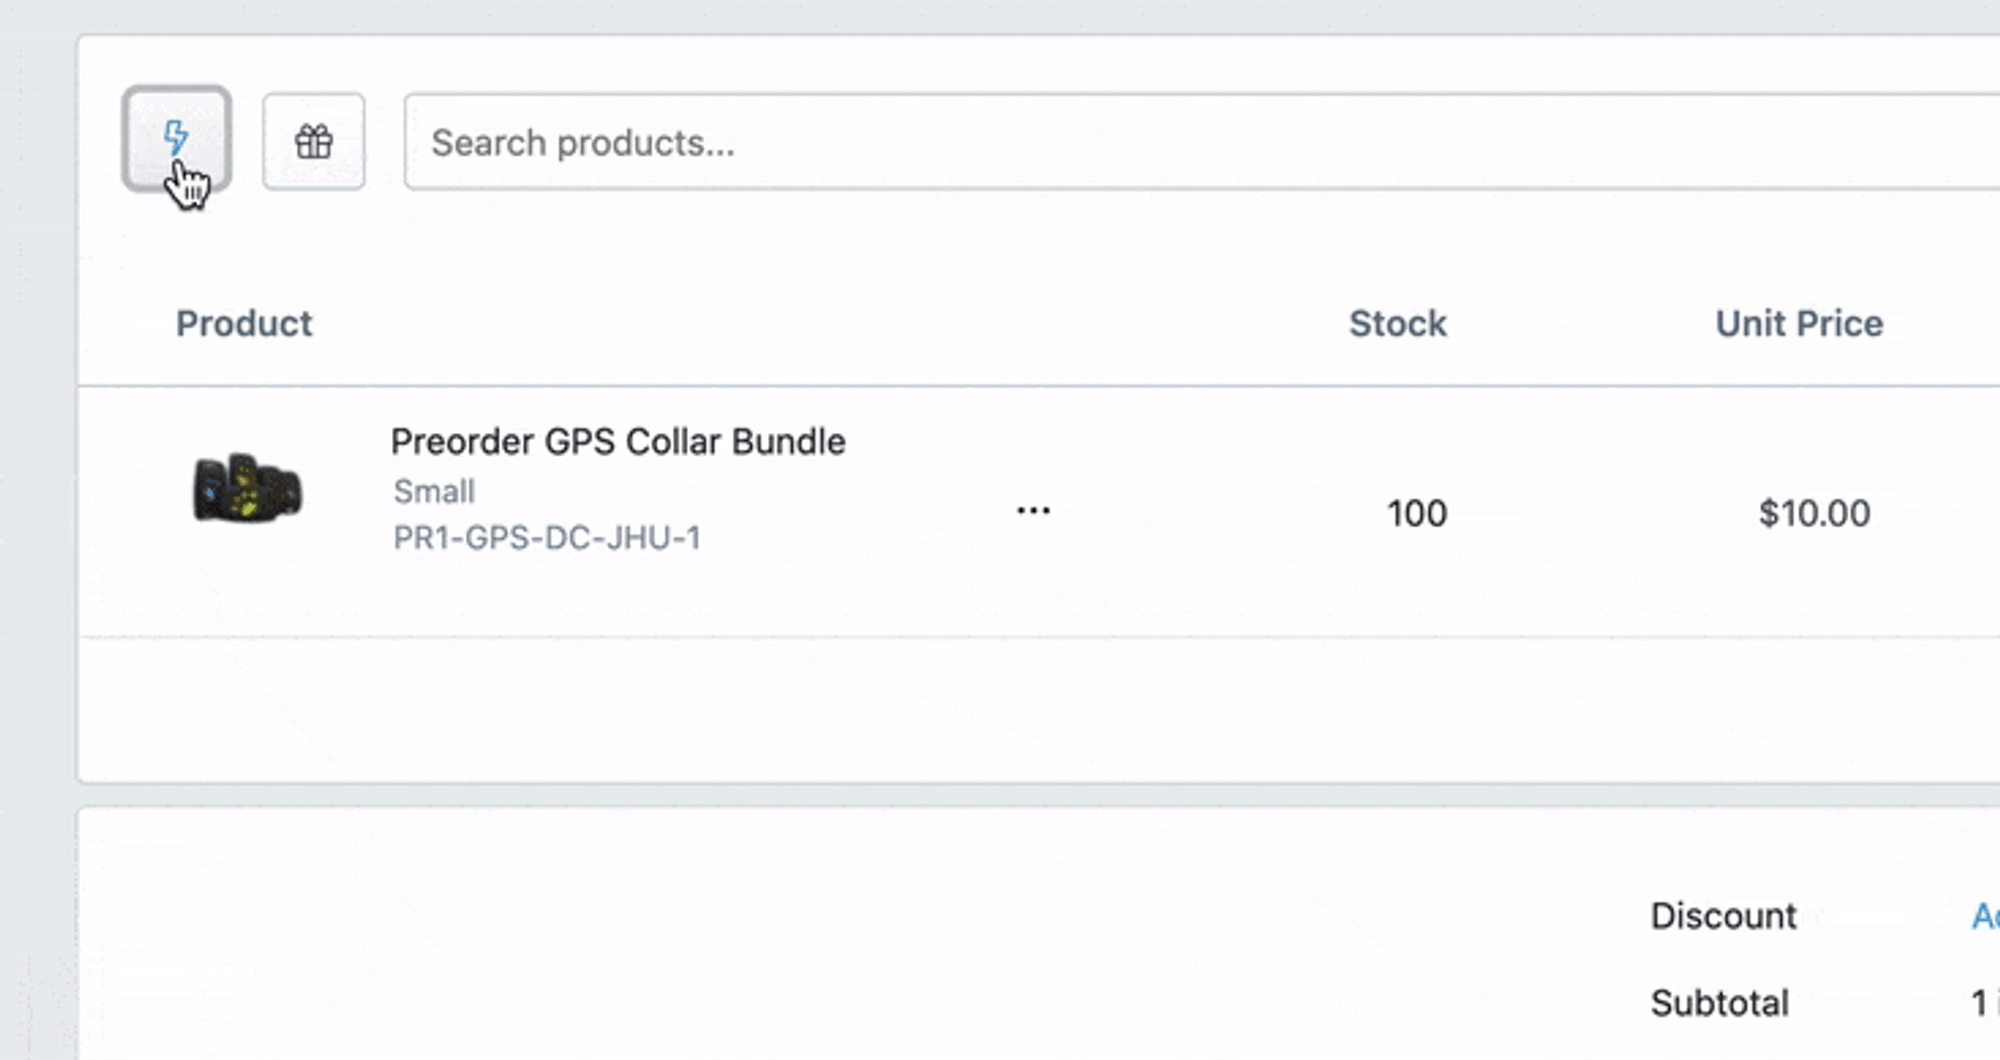Screen dimensions: 2000x1060
Task: Click the Subtotal label
Action: pyautogui.click(x=1719, y=1003)
